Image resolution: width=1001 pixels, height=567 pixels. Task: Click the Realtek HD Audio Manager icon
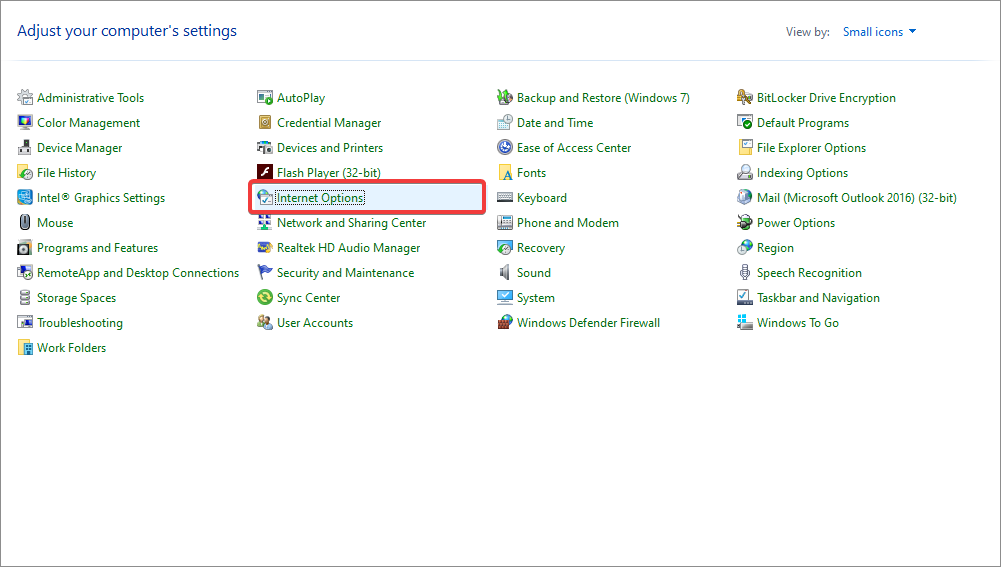[x=265, y=247]
